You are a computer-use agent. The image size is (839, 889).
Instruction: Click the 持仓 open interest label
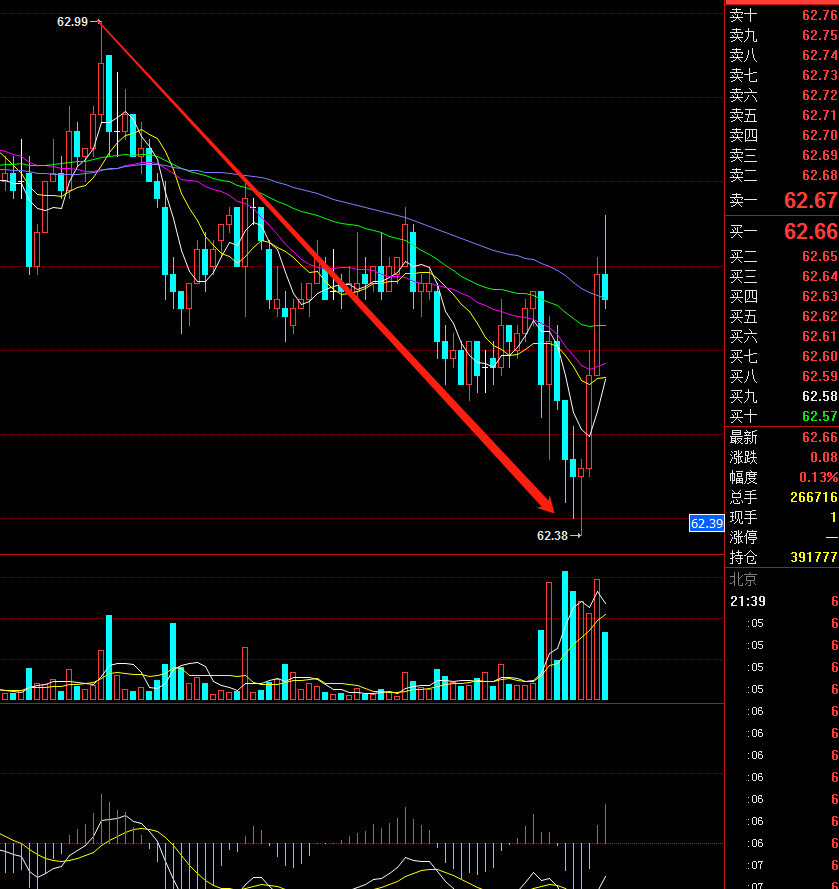(x=743, y=557)
